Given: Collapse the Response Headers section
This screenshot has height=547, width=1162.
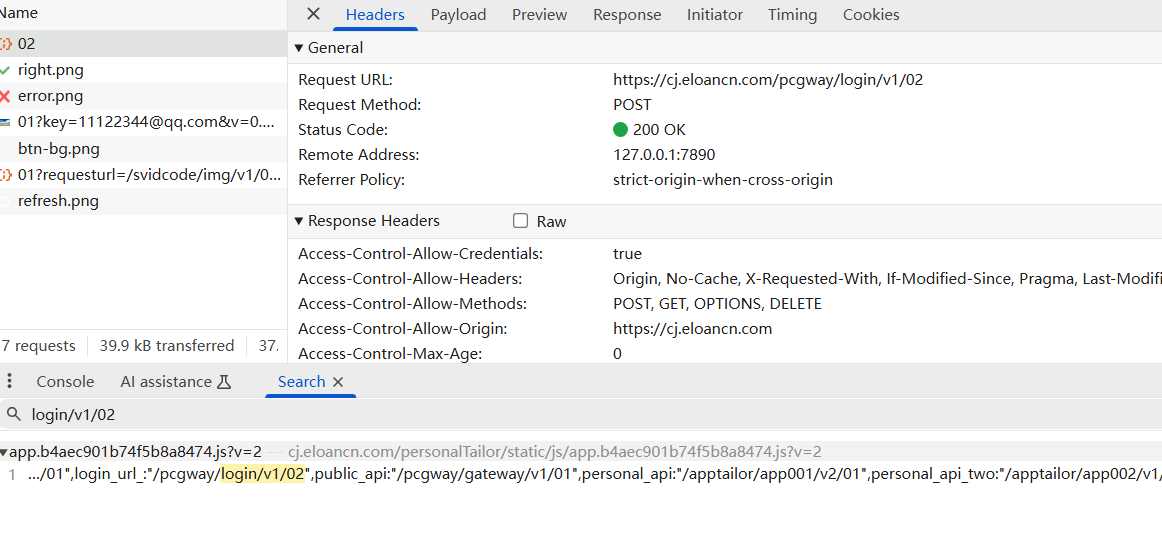Looking at the screenshot, I should click(x=299, y=221).
